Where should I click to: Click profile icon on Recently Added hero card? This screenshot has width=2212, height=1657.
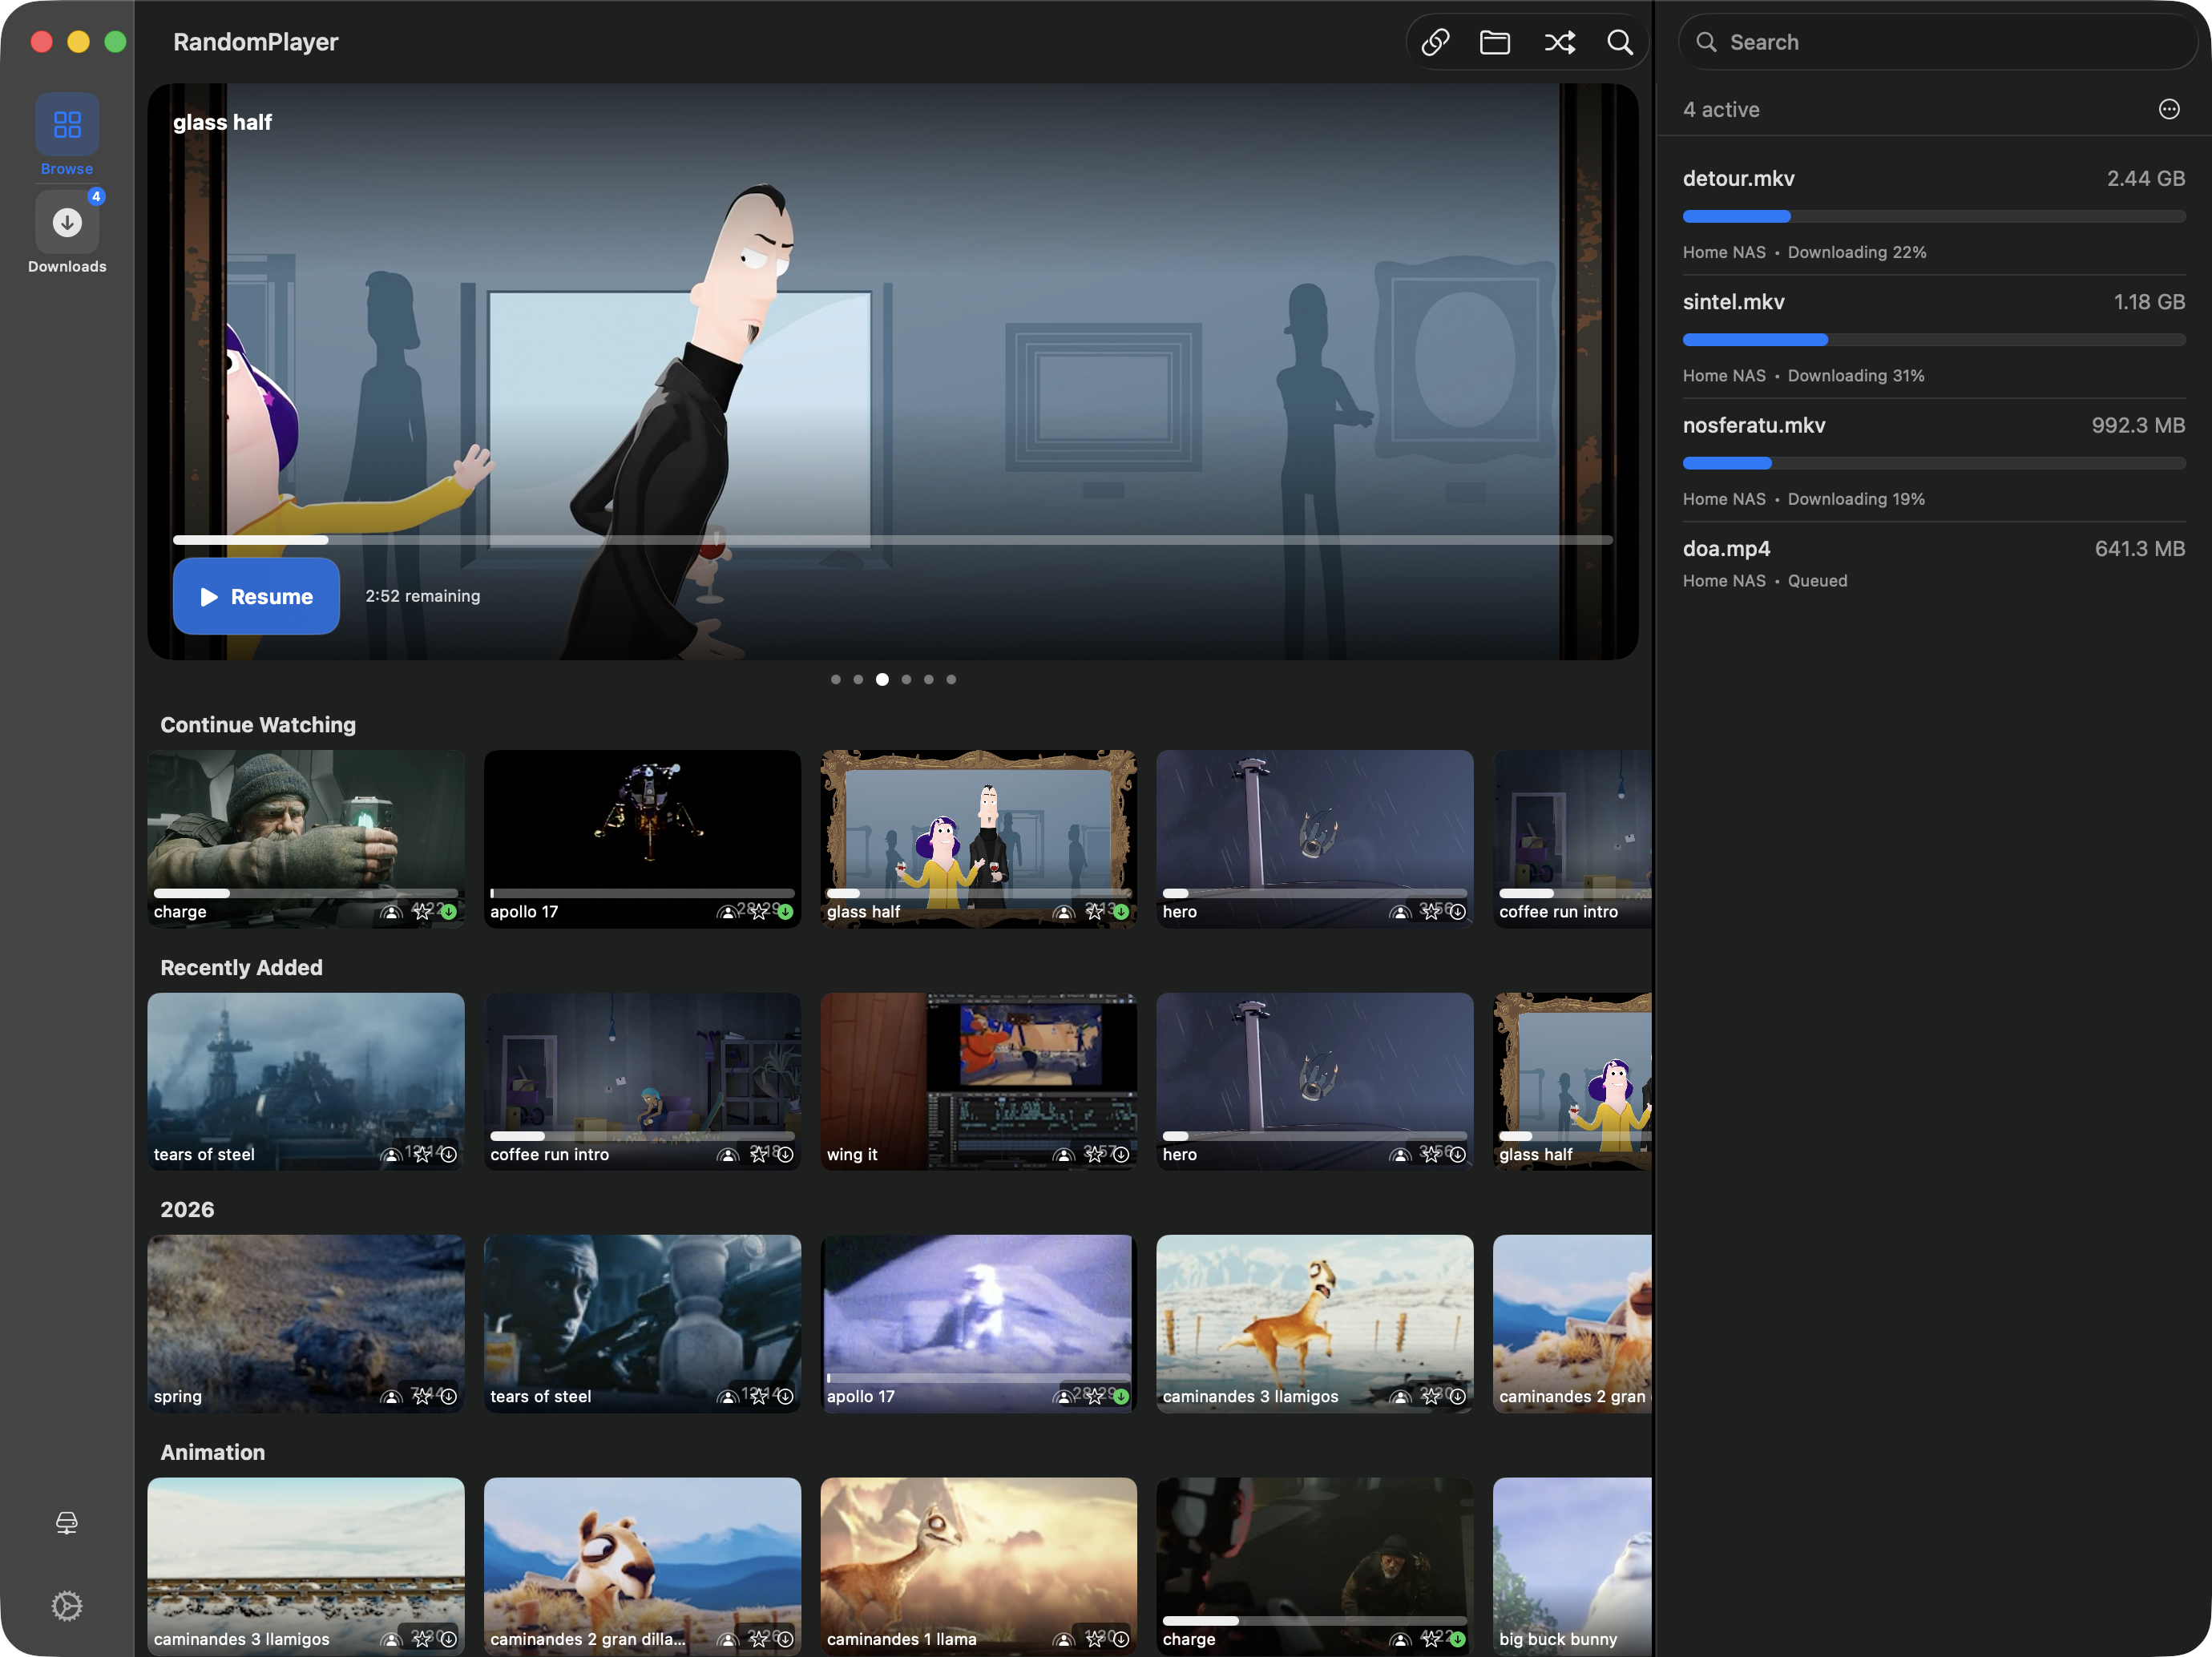tap(1400, 1154)
